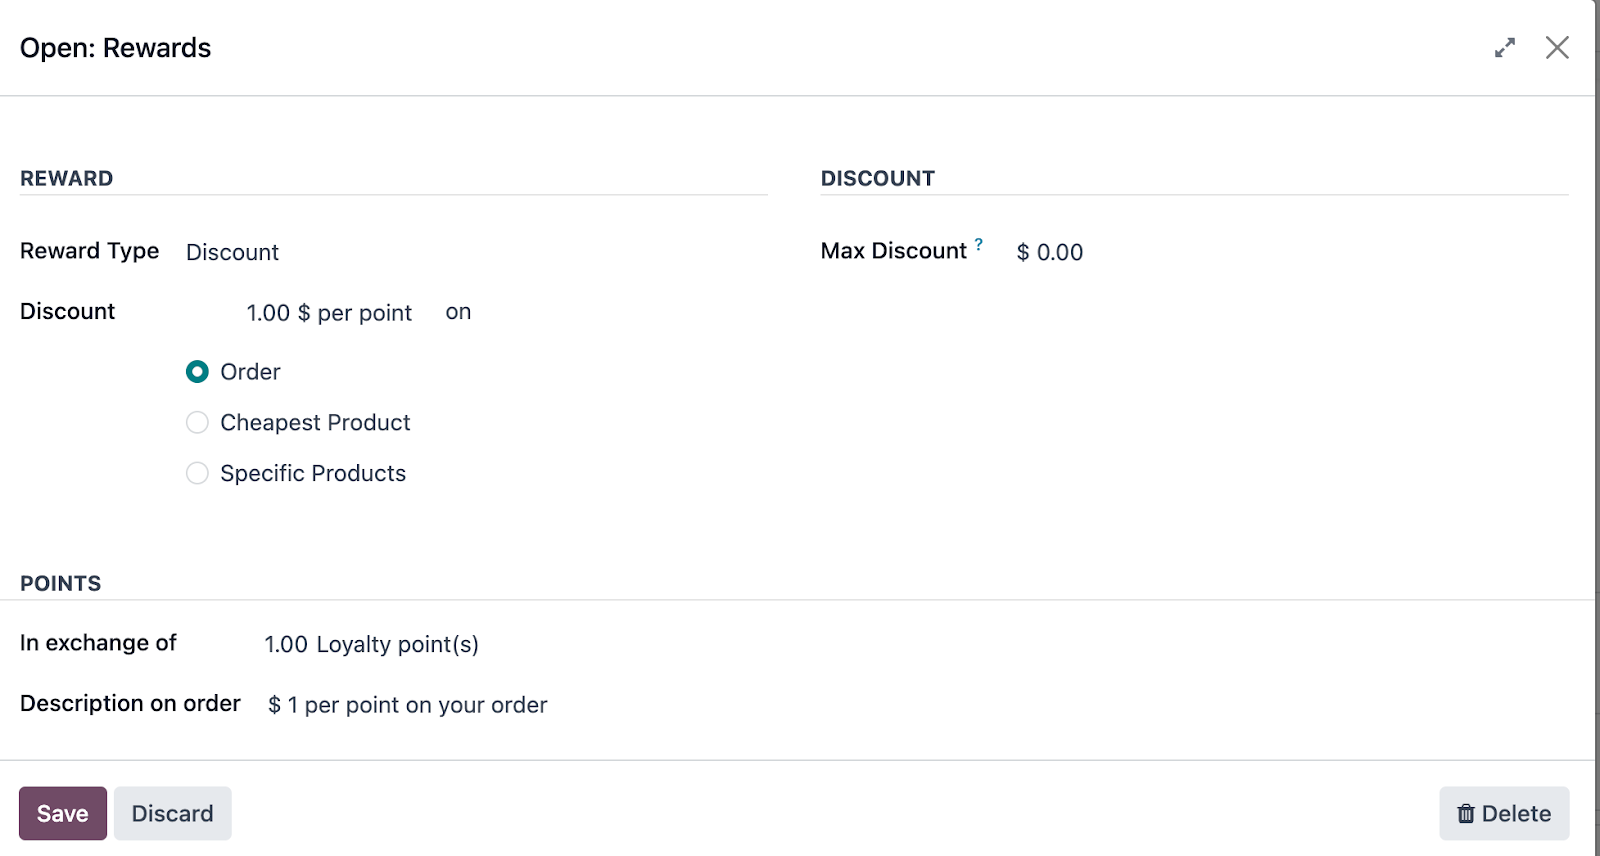
Task: Click the Max Discount field label
Action: pyautogui.click(x=893, y=251)
